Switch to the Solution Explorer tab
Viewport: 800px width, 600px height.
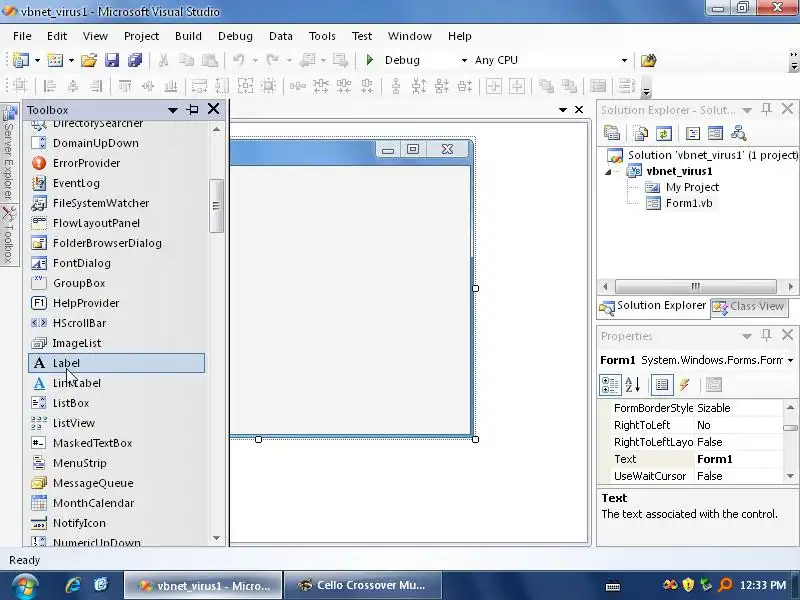(x=654, y=306)
